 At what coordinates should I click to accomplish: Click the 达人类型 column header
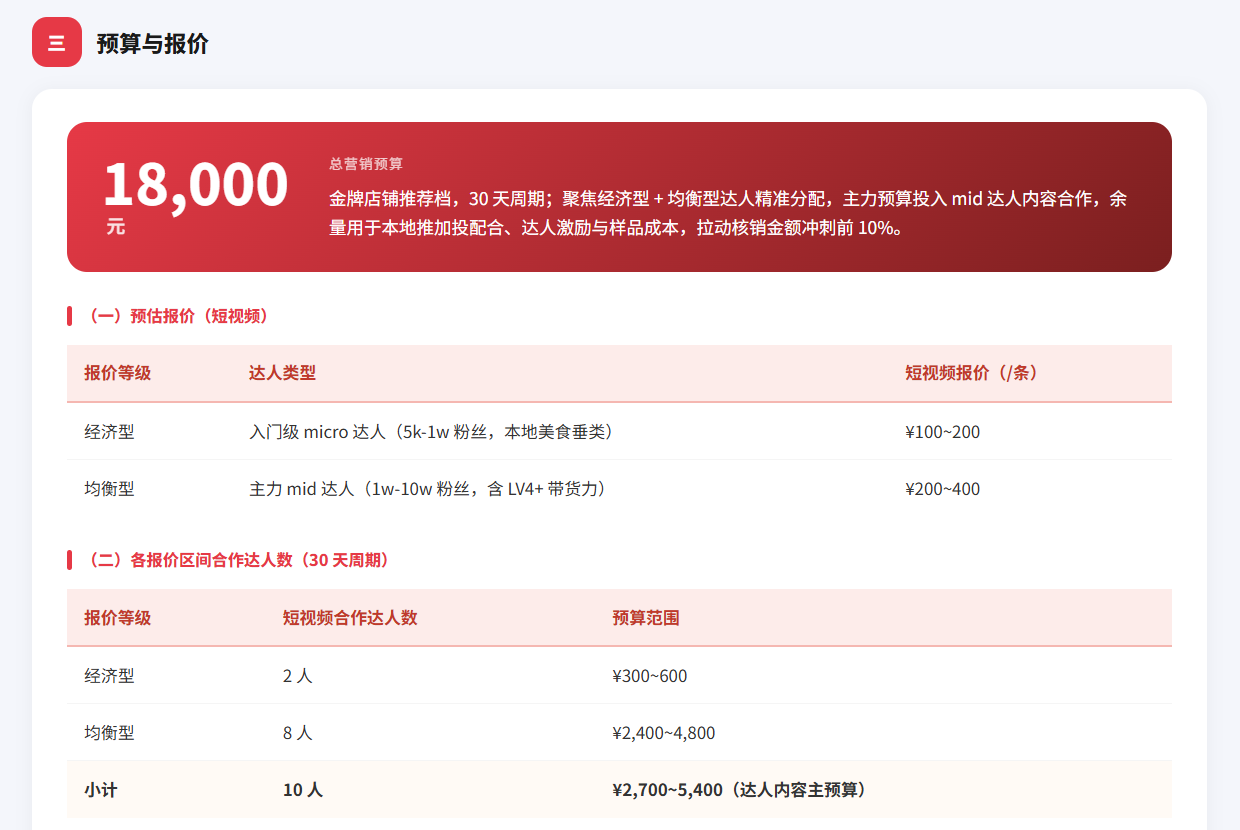tap(282, 373)
